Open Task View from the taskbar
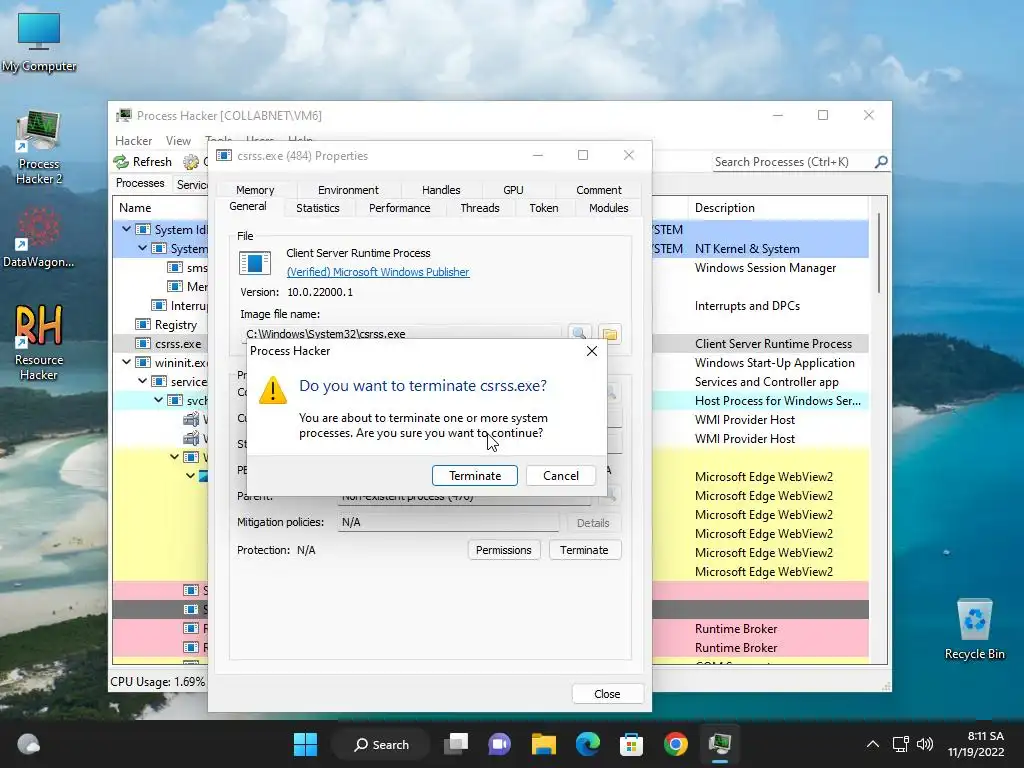 coord(456,744)
